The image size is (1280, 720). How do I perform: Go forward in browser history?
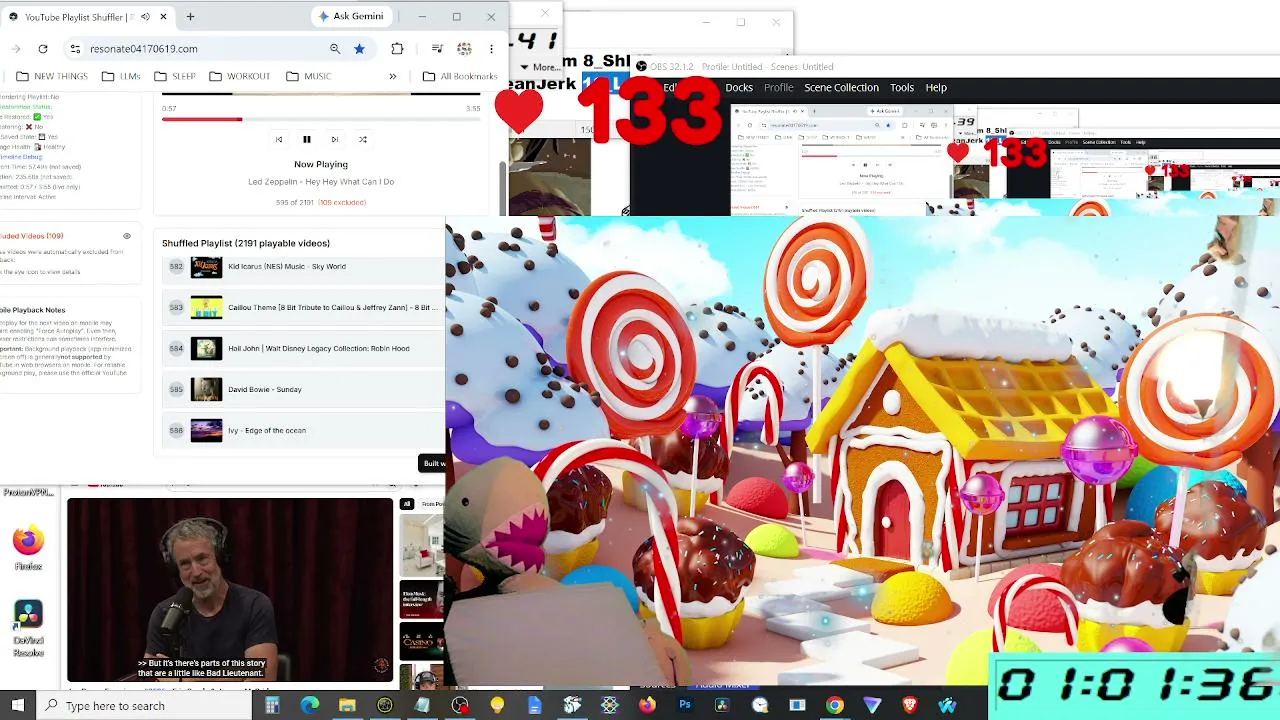click(16, 48)
